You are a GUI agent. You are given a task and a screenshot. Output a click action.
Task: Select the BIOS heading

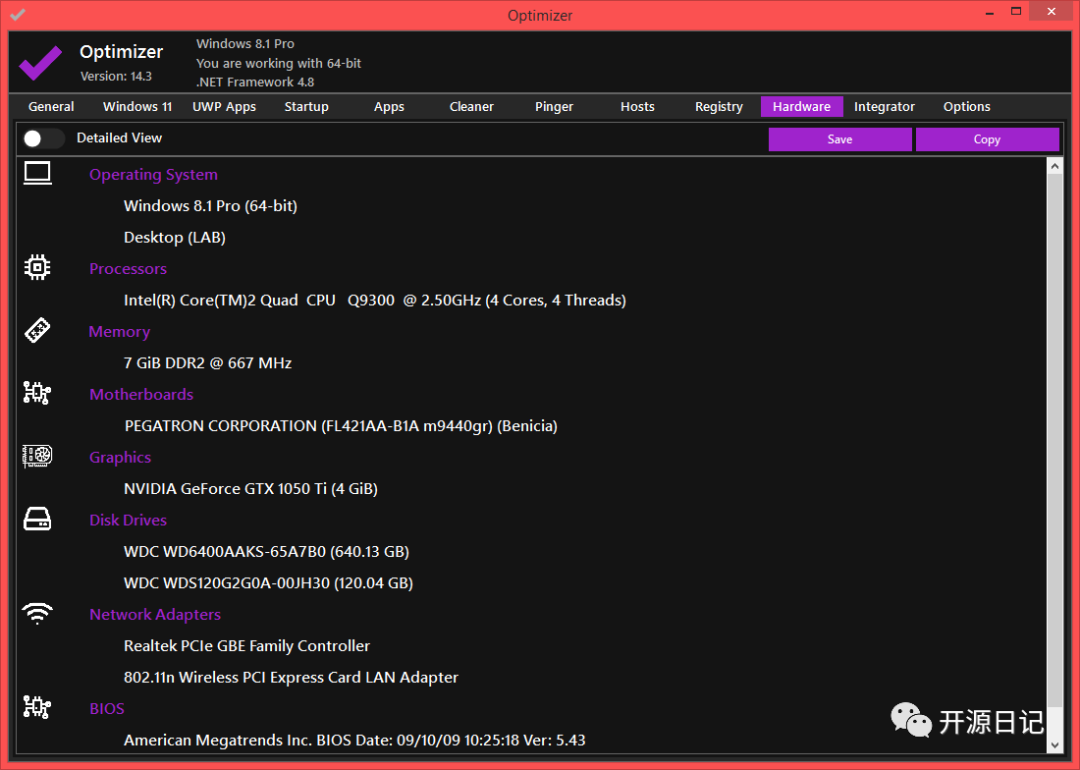pyautogui.click(x=107, y=709)
